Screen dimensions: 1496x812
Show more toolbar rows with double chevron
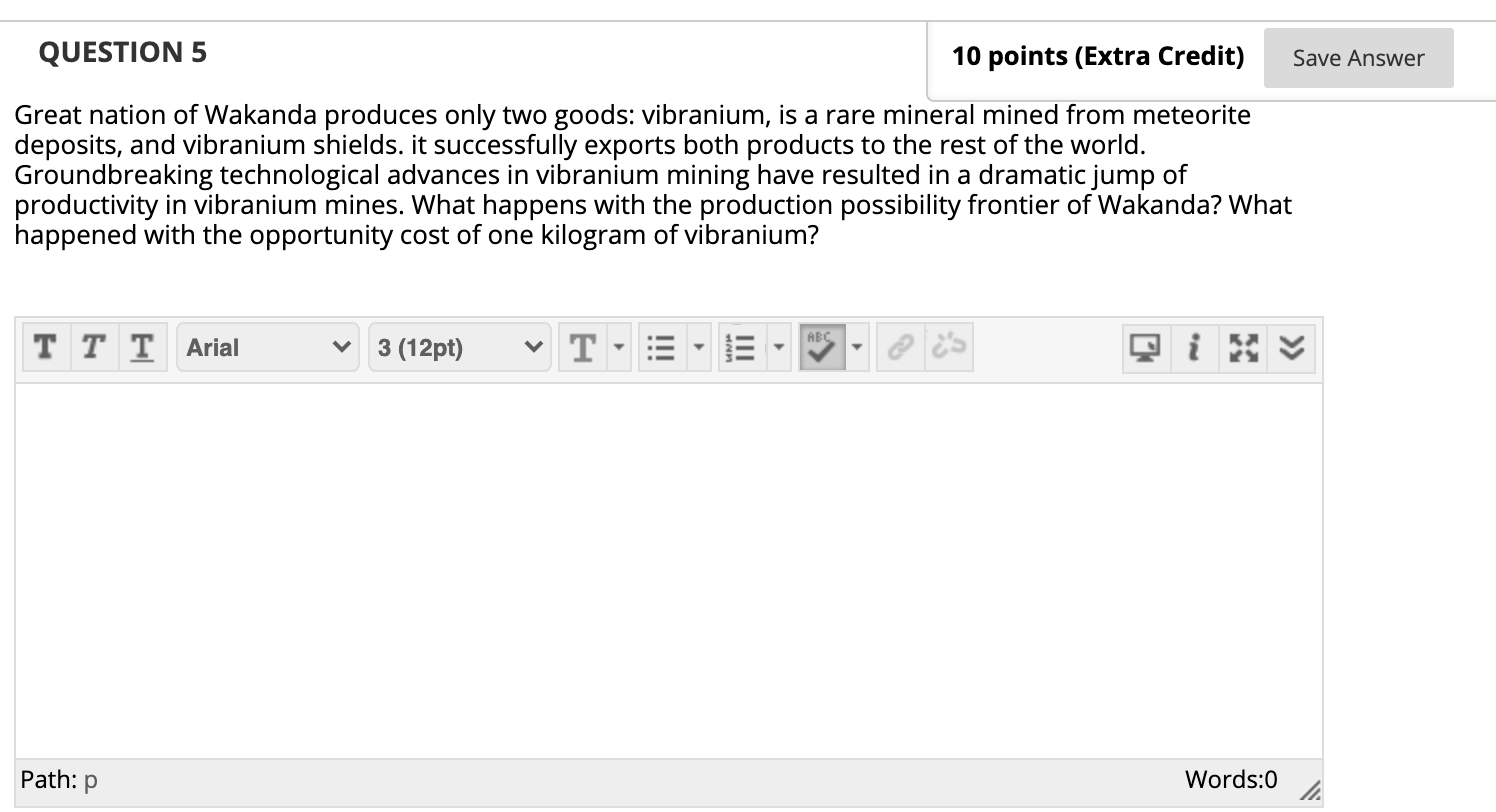(x=1292, y=348)
